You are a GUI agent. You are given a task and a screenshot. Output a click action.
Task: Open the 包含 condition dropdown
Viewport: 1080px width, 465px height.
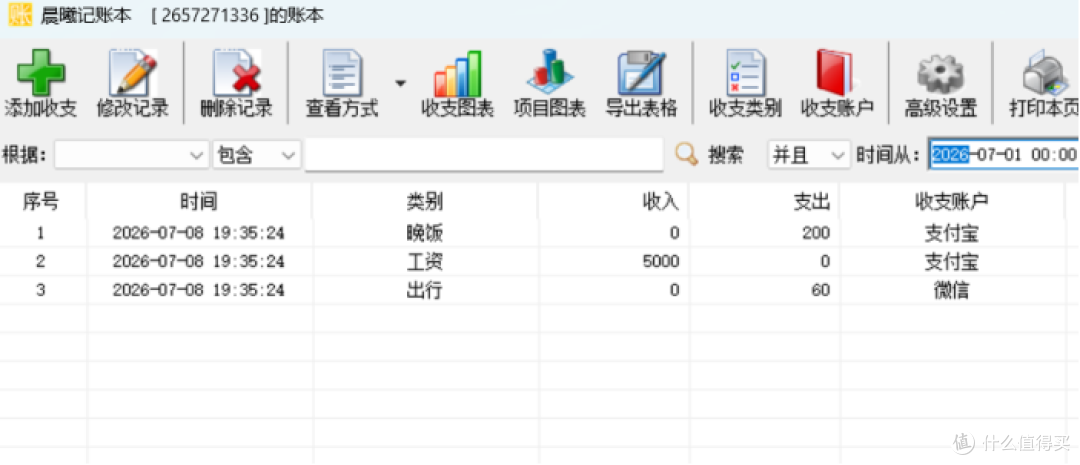(x=256, y=155)
